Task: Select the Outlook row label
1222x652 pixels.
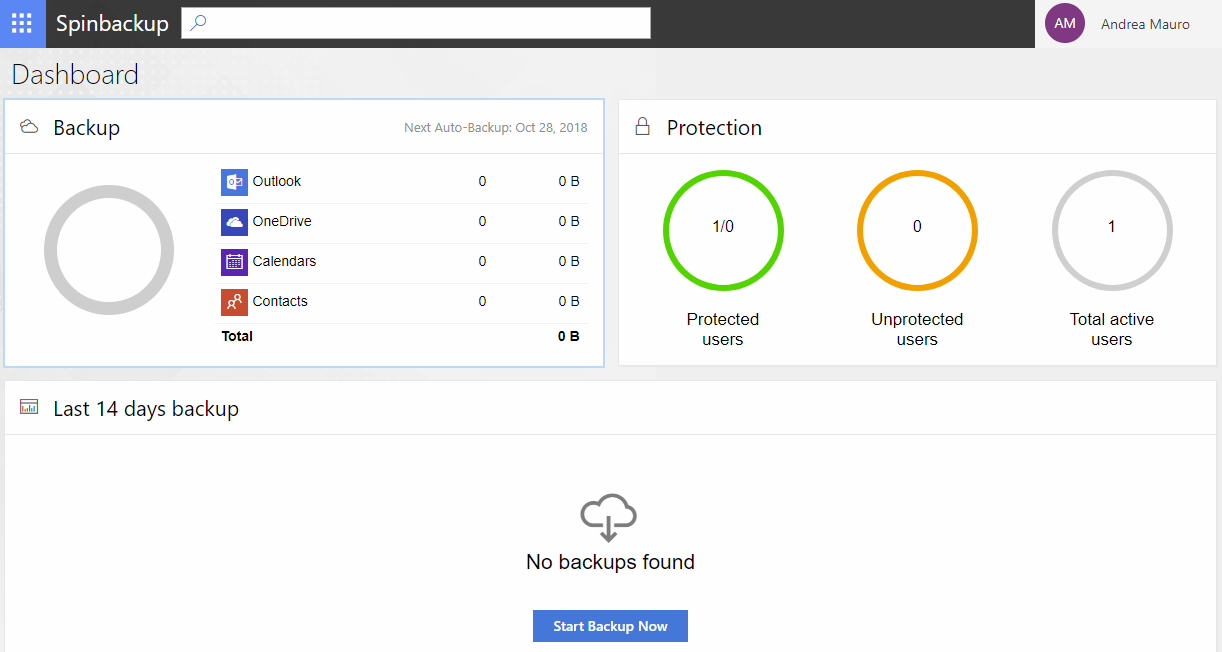Action: click(277, 181)
